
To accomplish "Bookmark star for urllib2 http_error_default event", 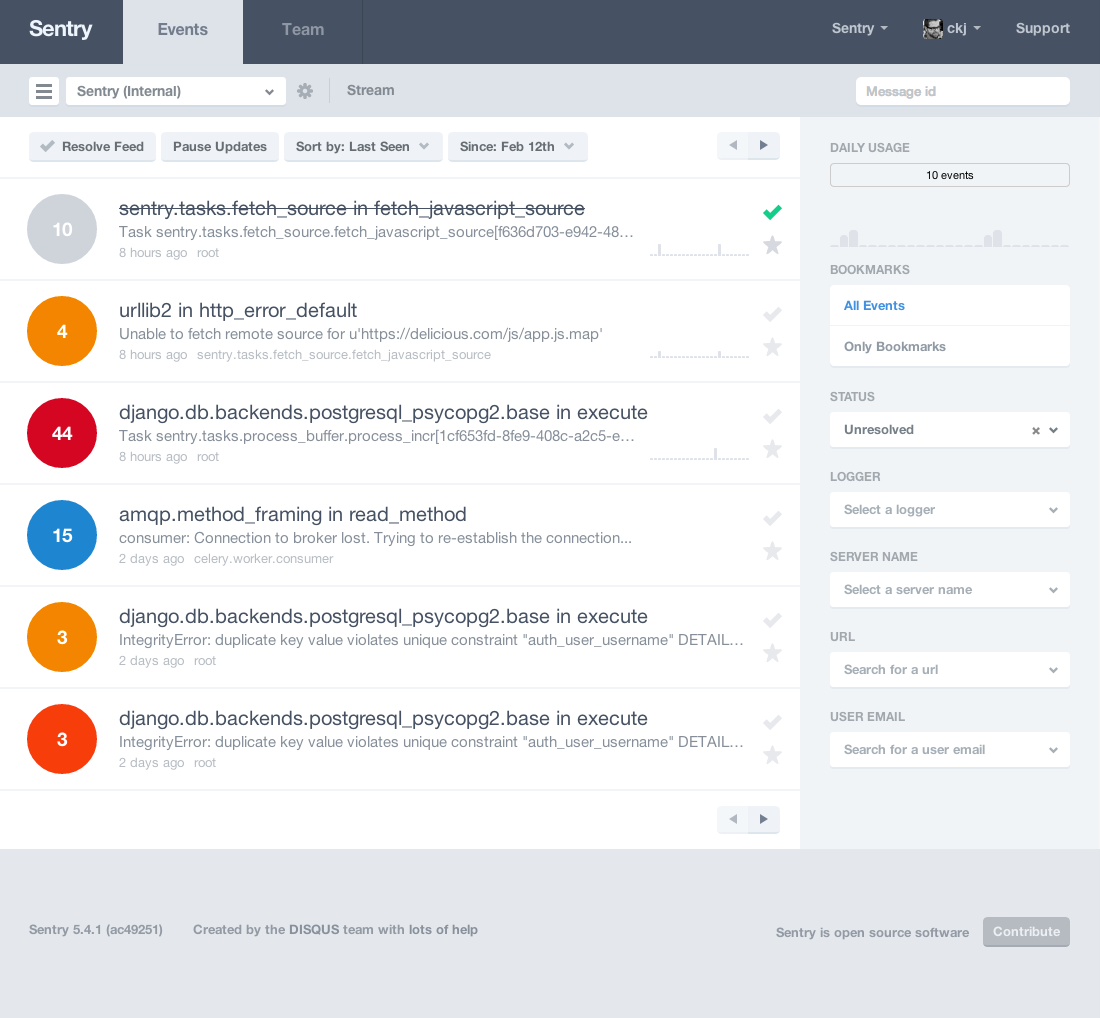I will [x=772, y=347].
